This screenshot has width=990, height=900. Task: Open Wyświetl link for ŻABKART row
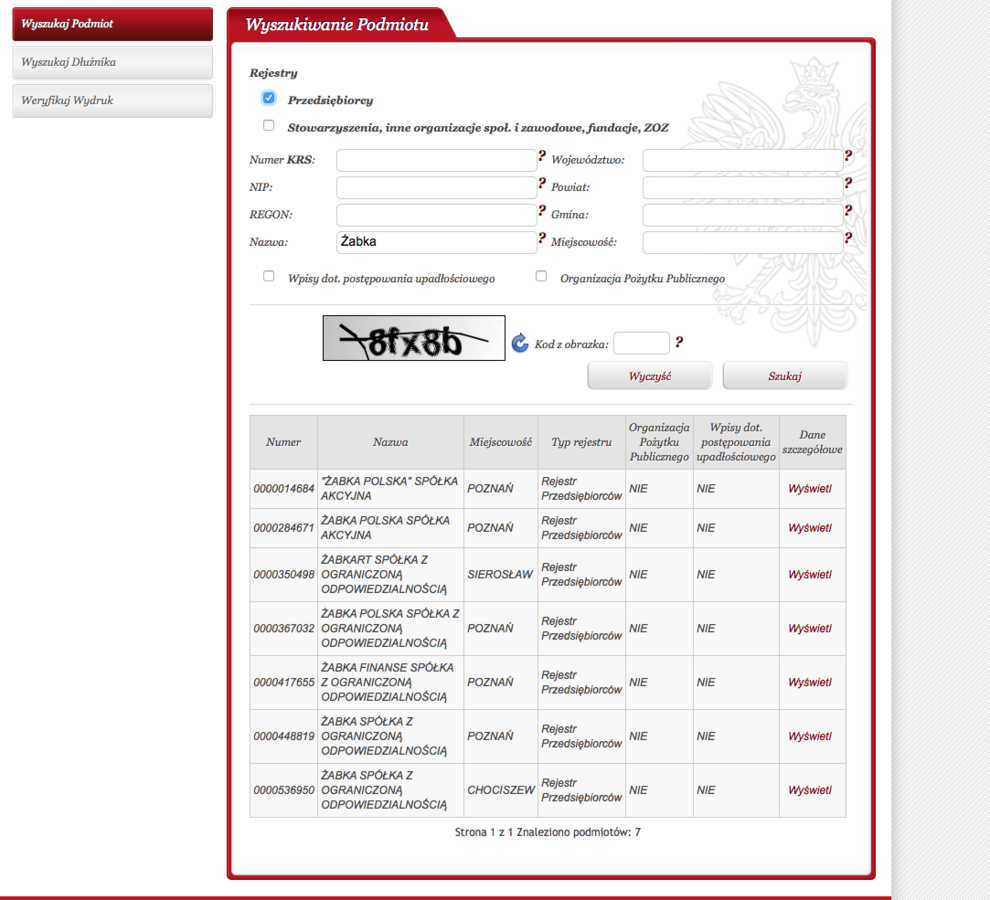[810, 575]
